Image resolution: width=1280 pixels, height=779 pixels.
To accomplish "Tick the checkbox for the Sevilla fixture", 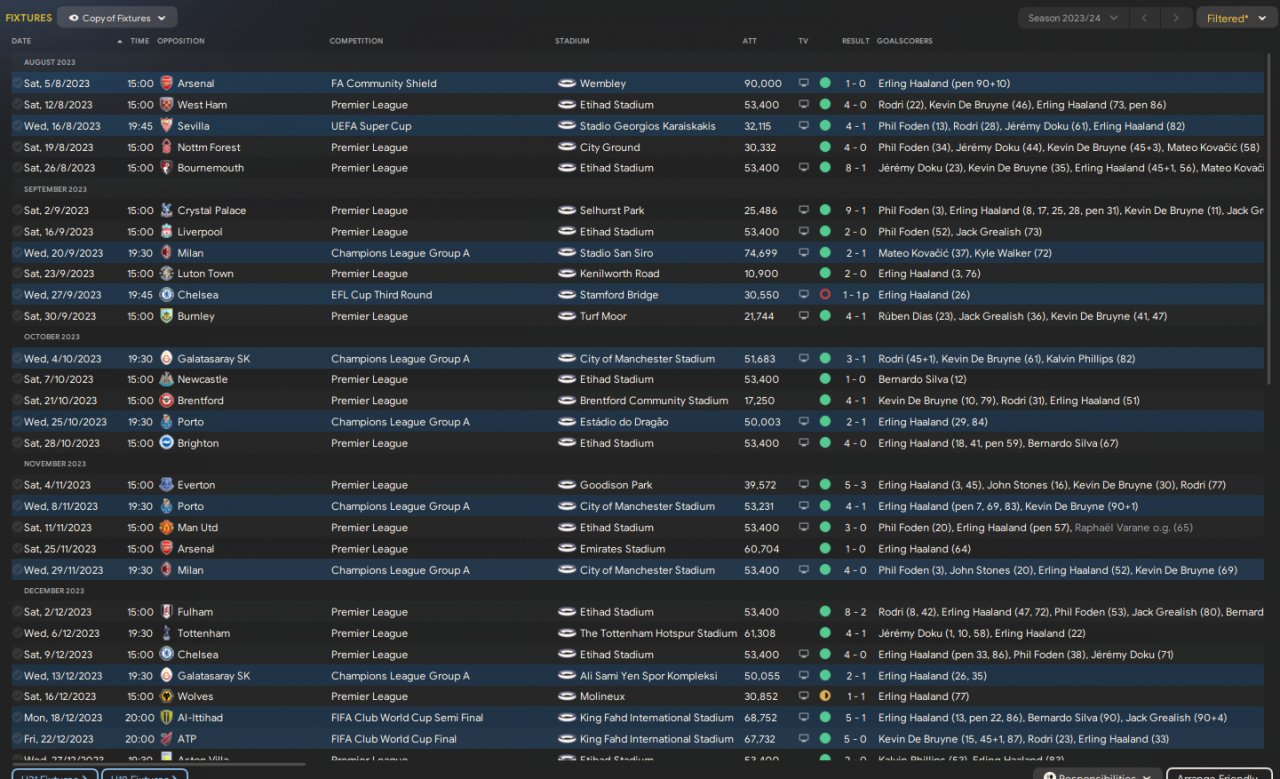I will point(17,126).
